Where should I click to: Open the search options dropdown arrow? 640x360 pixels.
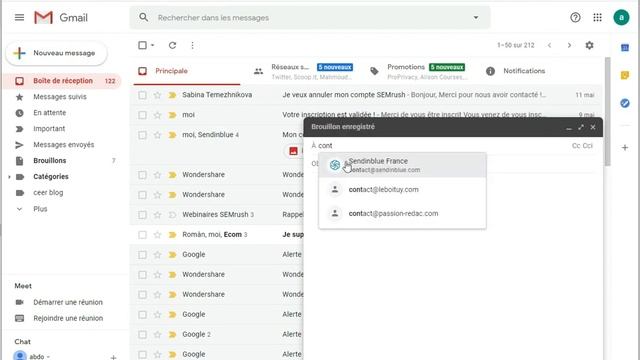[x=476, y=18]
